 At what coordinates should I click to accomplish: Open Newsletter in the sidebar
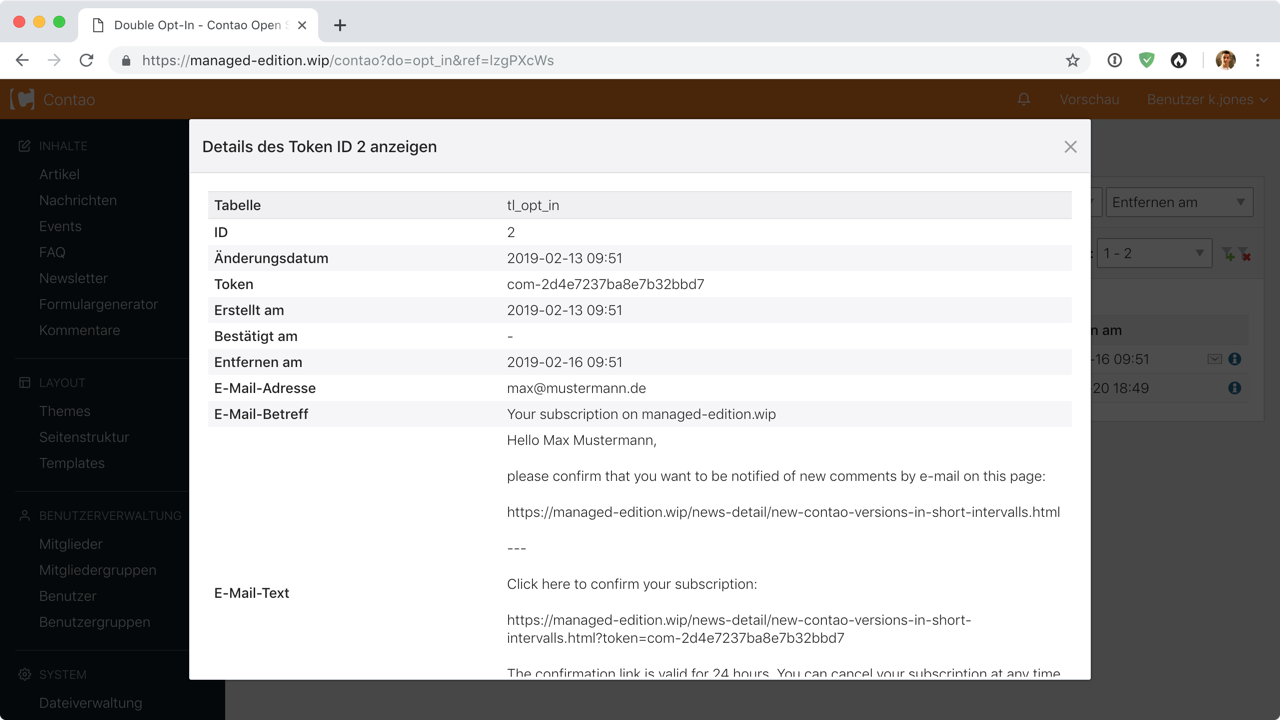[73, 278]
